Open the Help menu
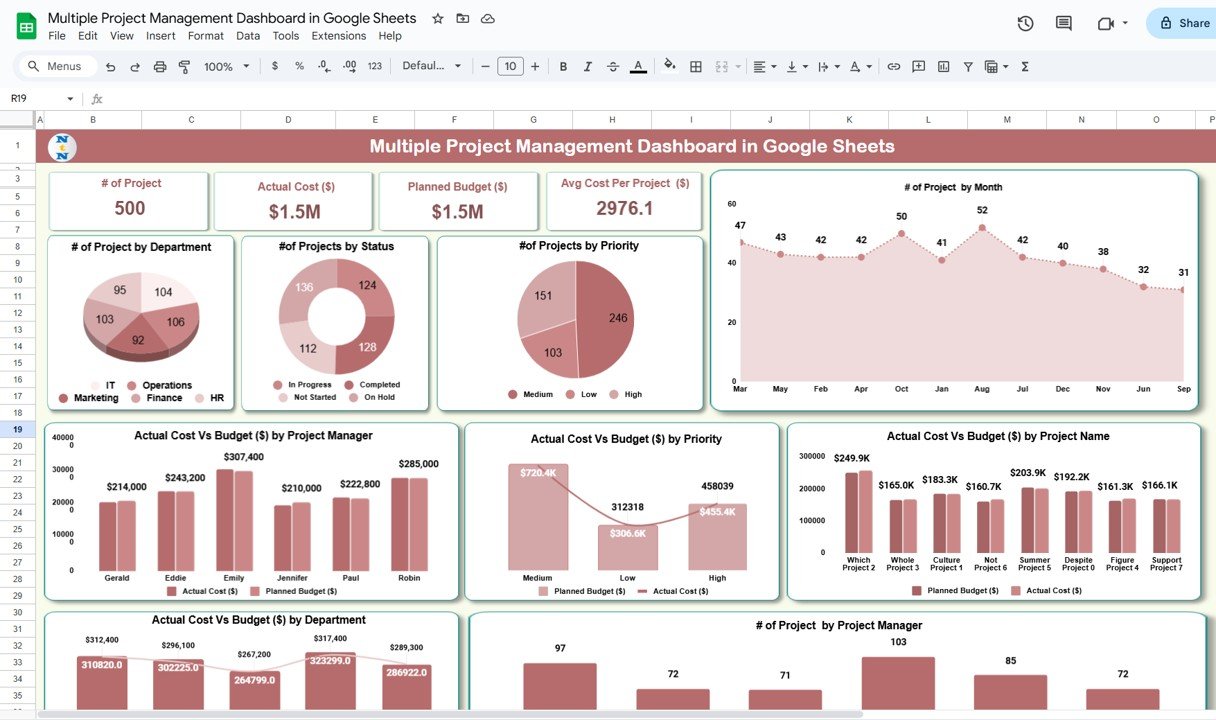Screen dimensions: 1216x720 (390, 36)
